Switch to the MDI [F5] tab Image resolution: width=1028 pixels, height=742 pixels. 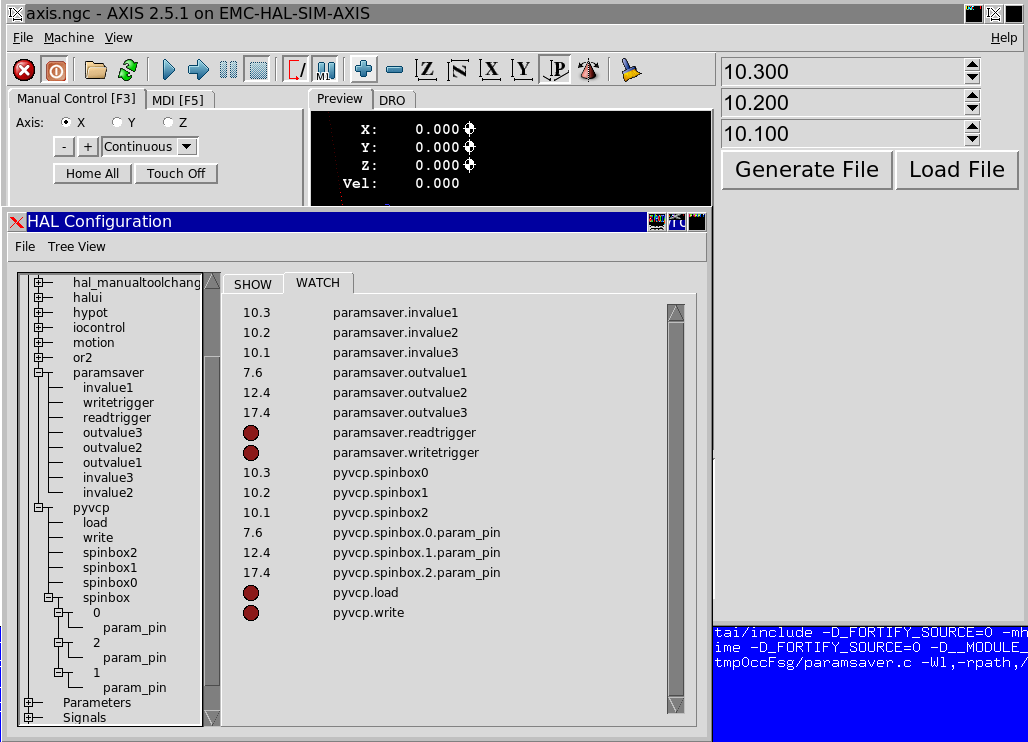[178, 100]
